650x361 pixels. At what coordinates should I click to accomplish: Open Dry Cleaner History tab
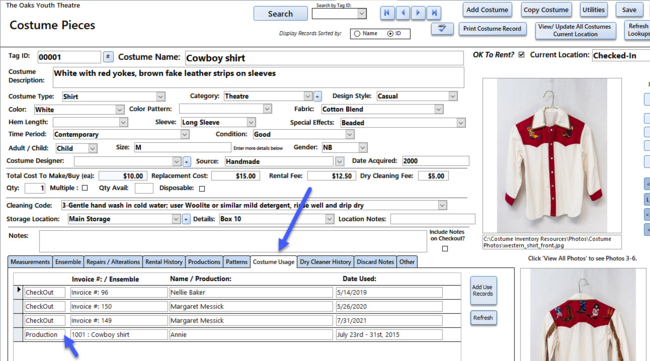tap(325, 262)
